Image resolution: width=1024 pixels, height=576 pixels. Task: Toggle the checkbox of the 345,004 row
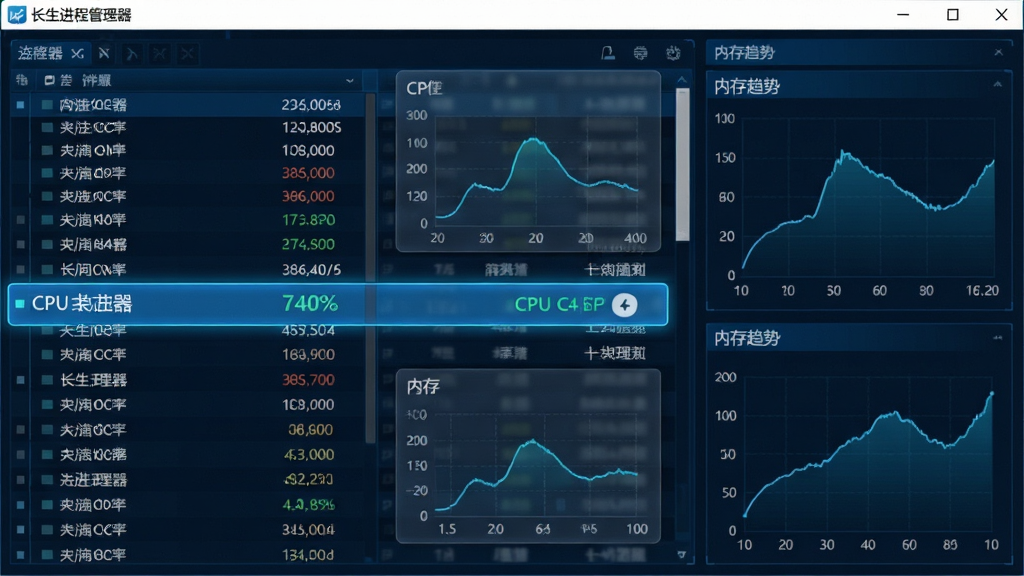pyautogui.click(x=20, y=530)
